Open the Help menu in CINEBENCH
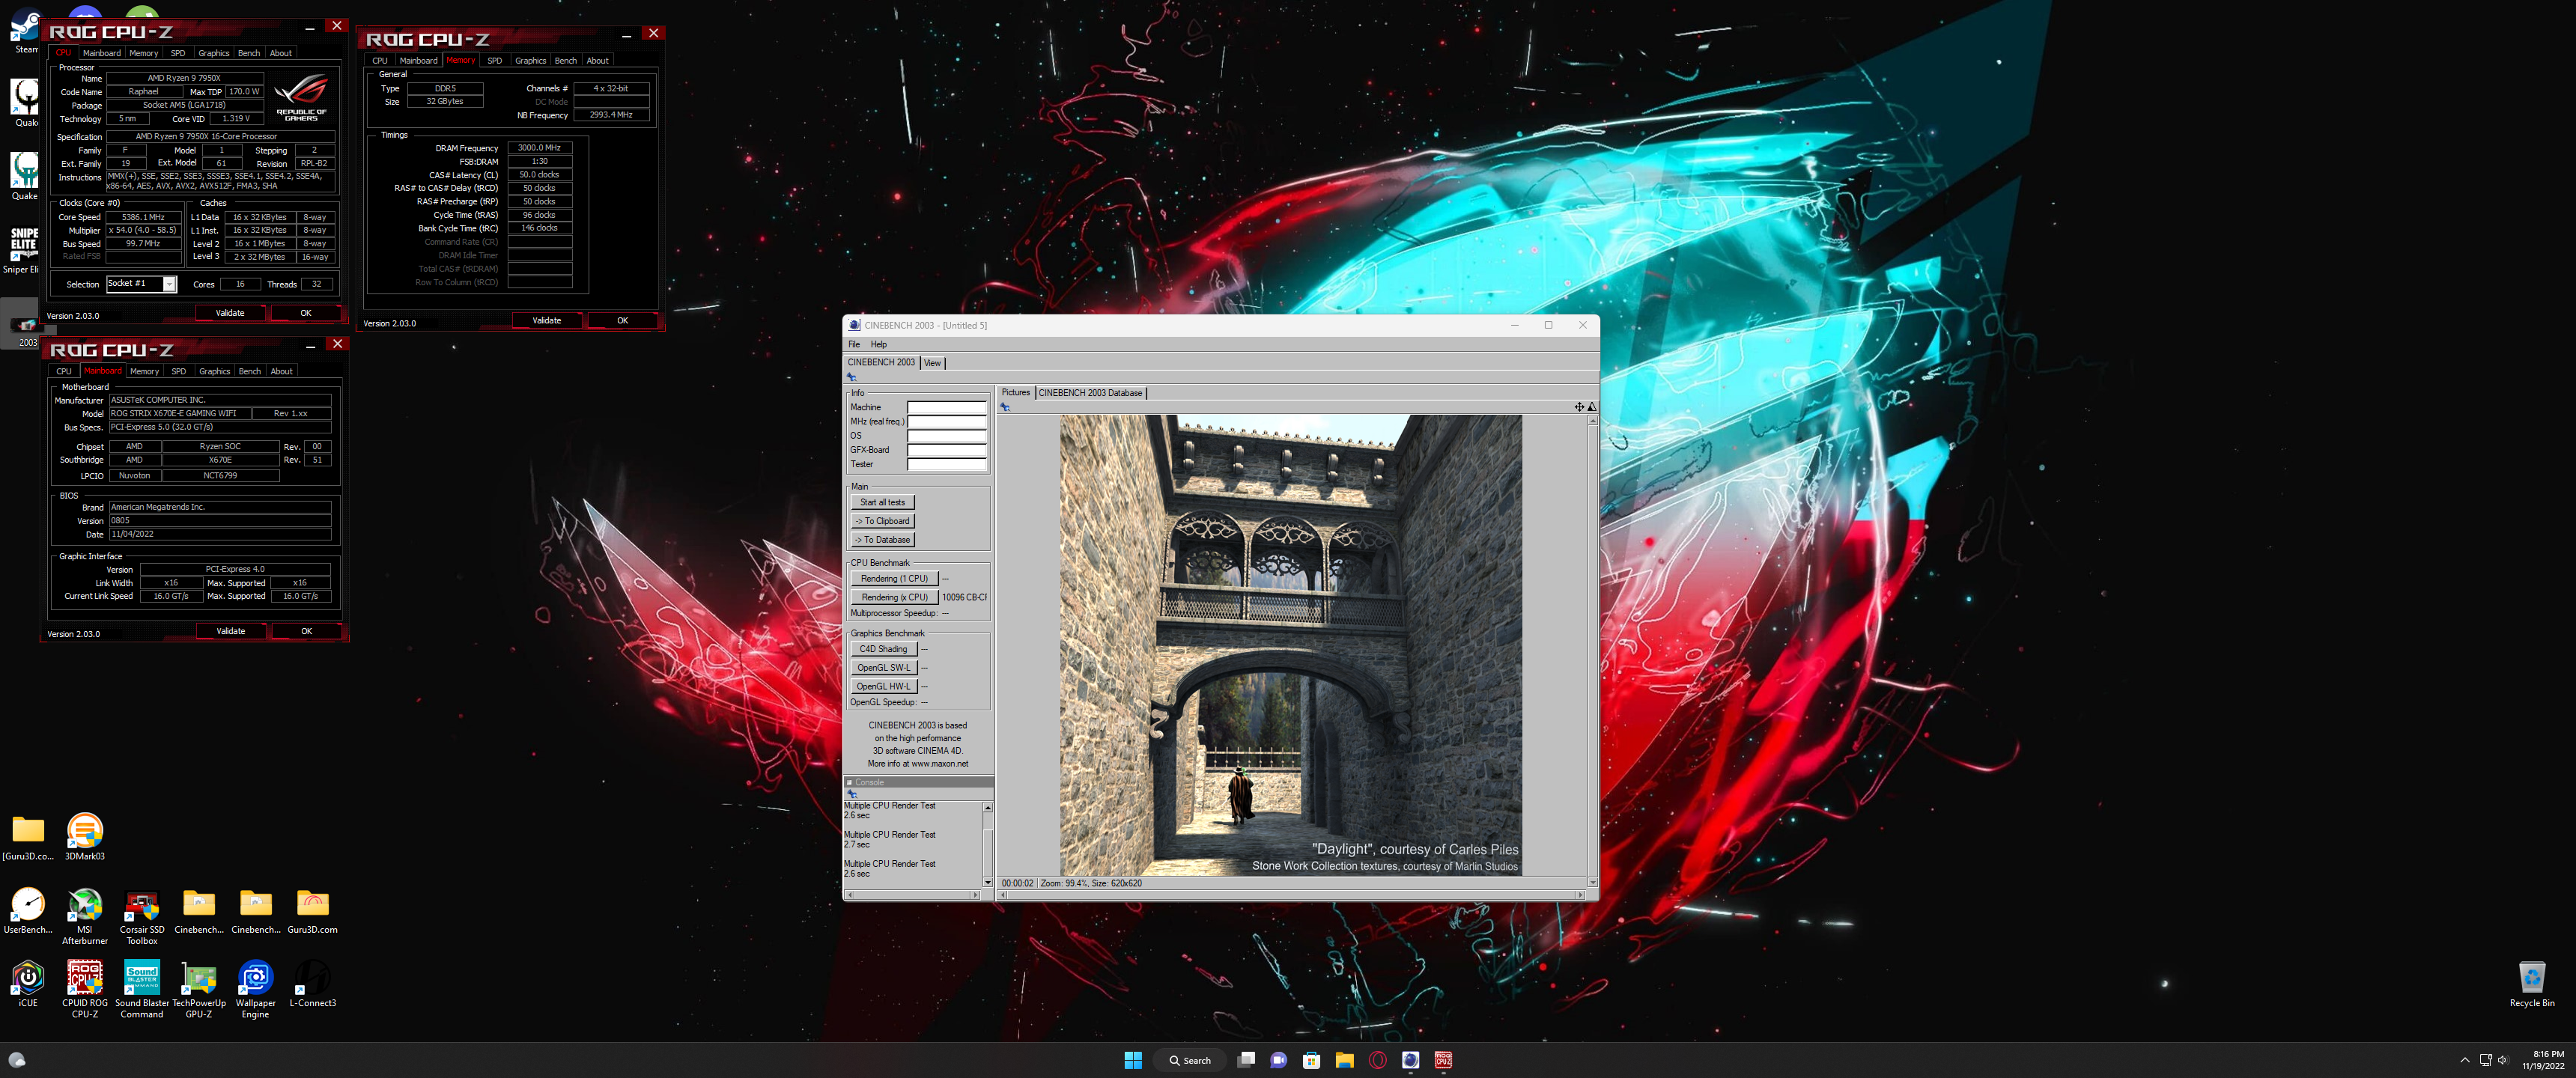 [878, 344]
